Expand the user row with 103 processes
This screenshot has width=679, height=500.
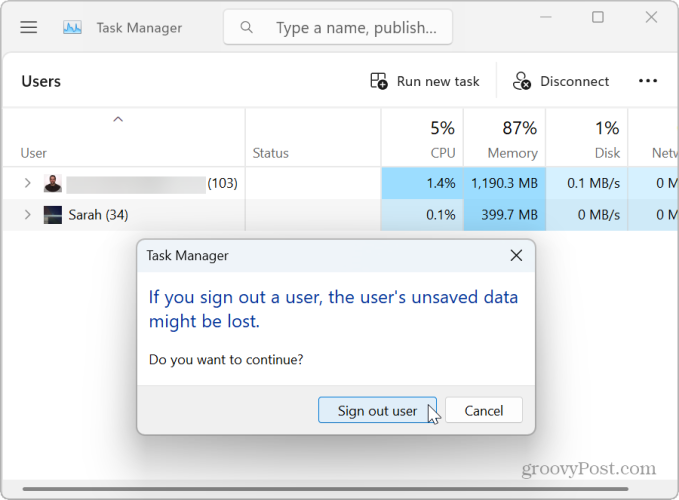[x=27, y=183]
